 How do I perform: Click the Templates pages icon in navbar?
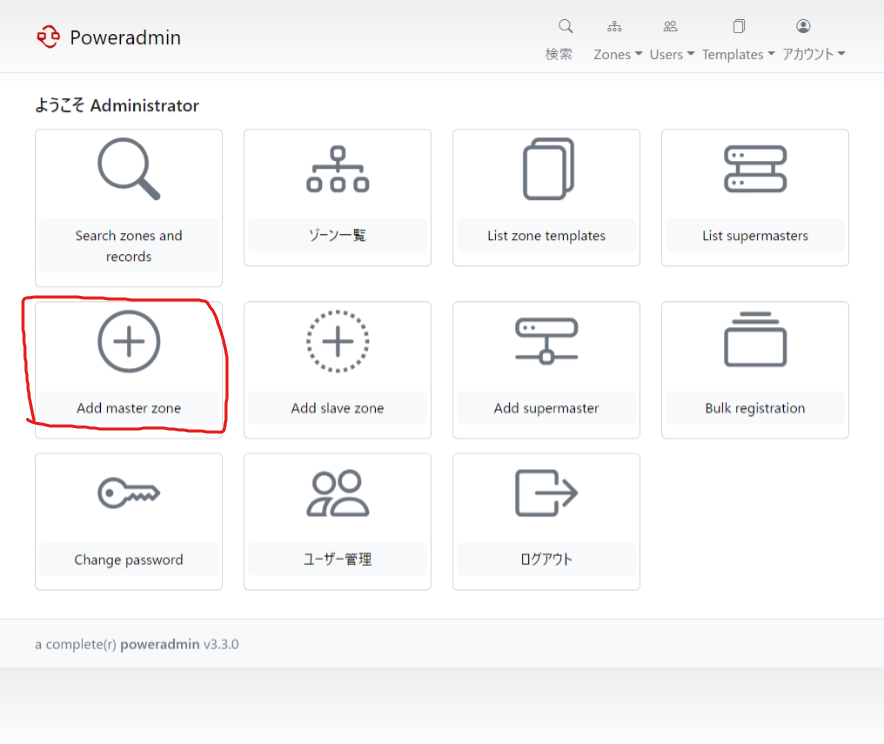pyautogui.click(x=739, y=26)
